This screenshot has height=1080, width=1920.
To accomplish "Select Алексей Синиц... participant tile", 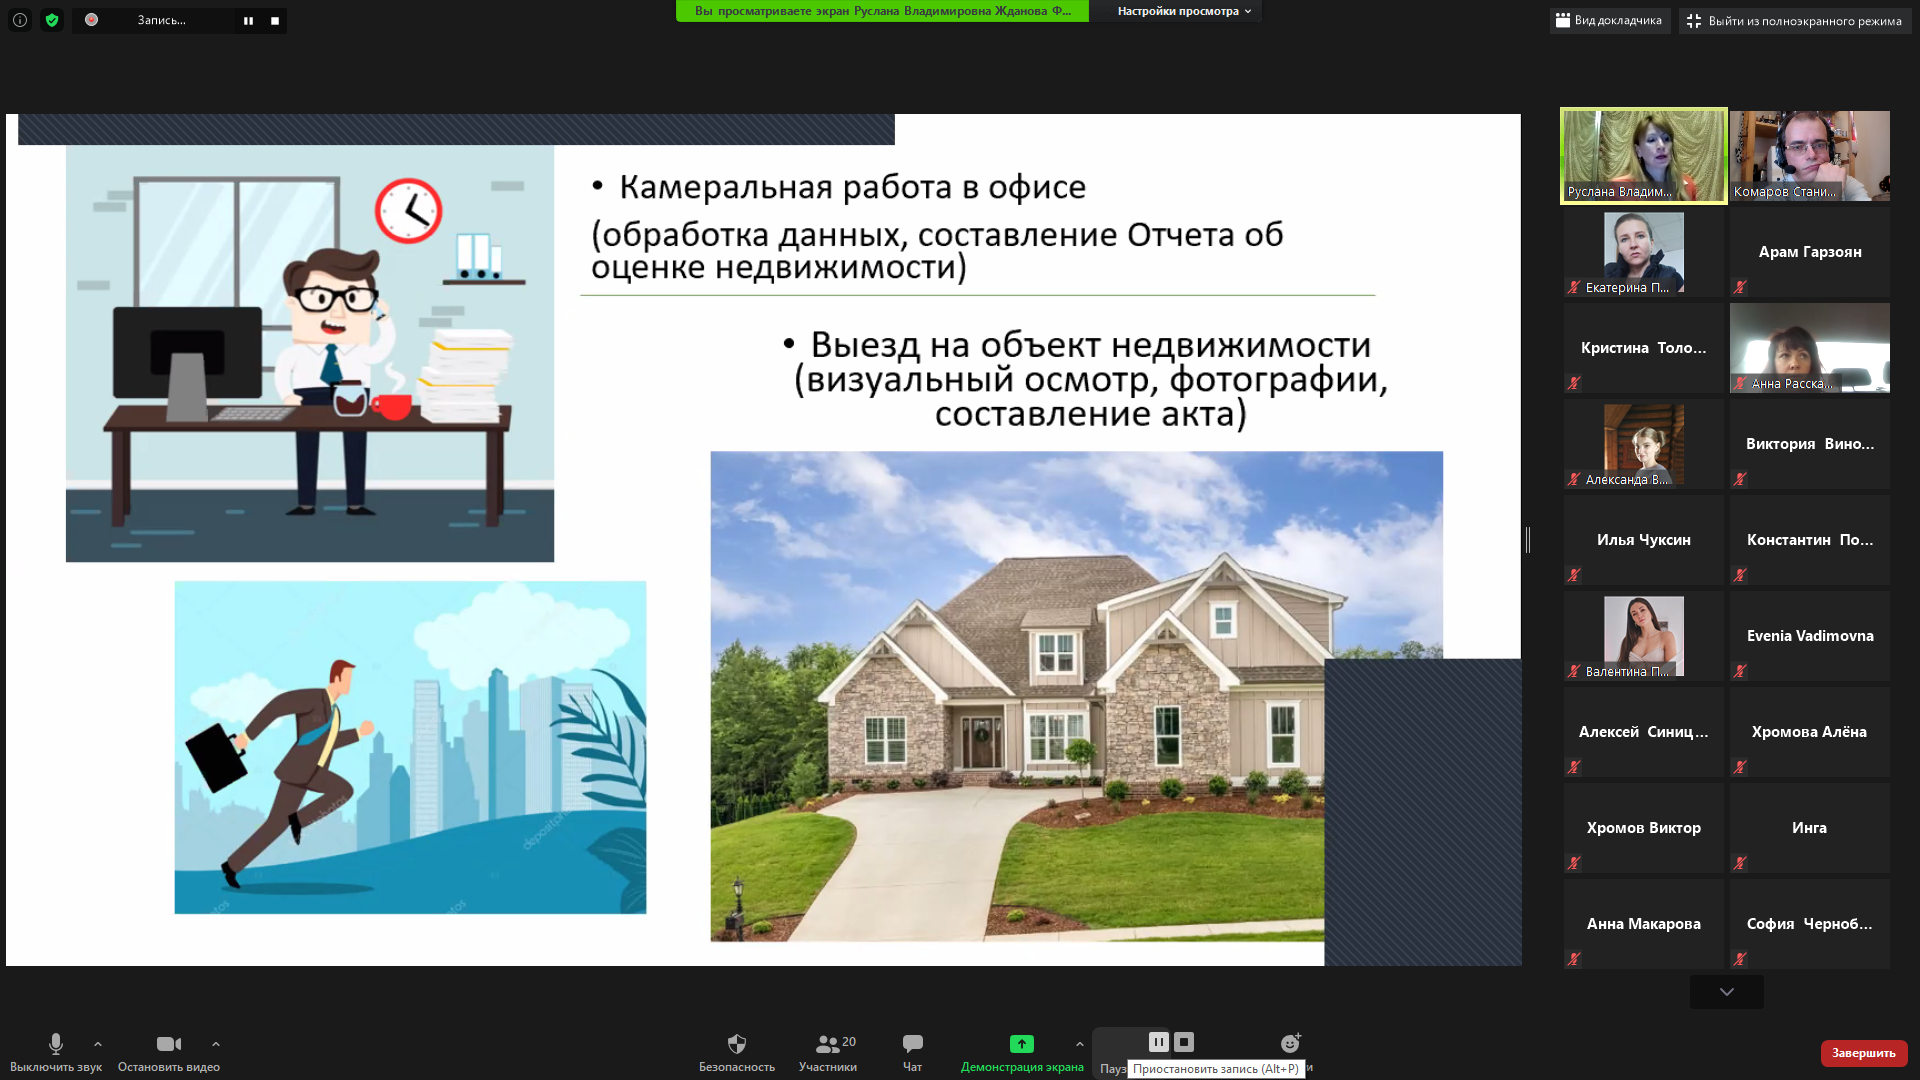I will point(1644,732).
